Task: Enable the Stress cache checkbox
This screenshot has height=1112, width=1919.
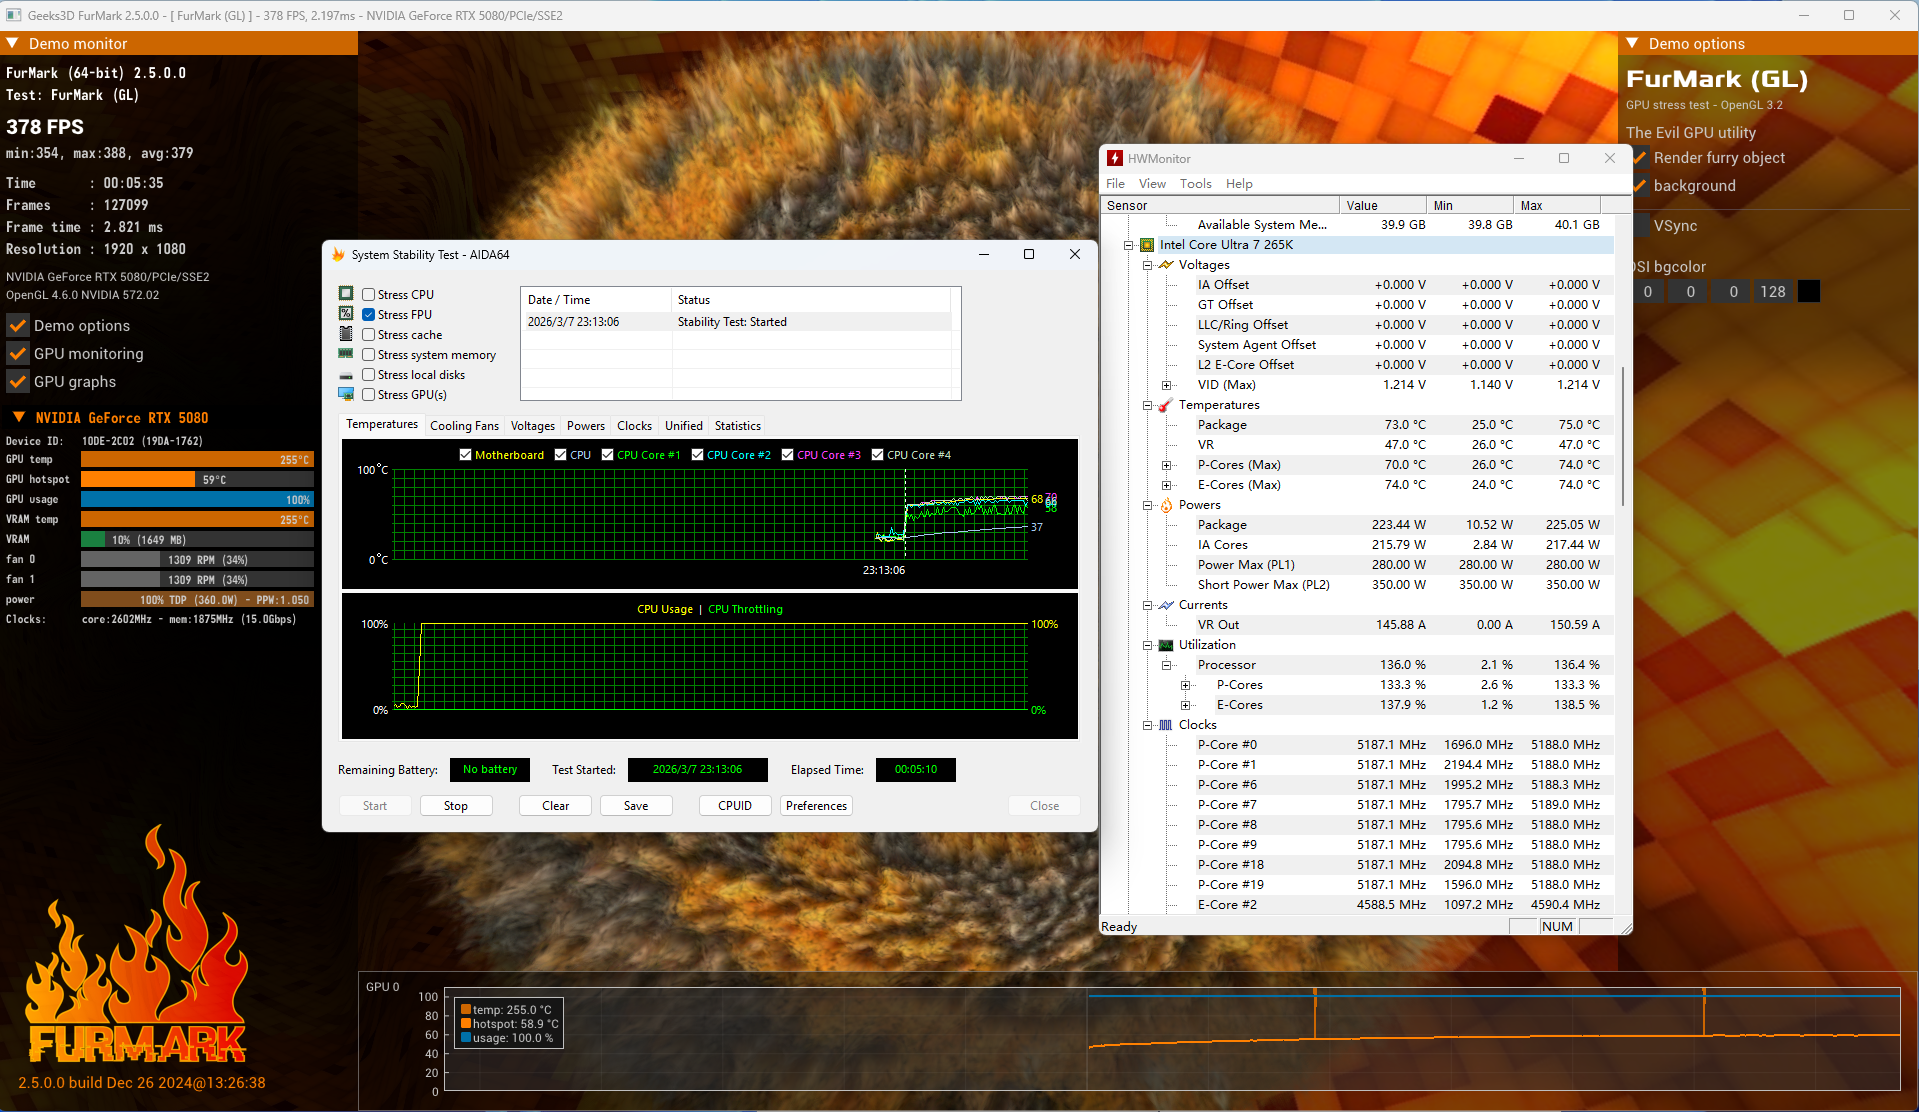Action: [369, 335]
